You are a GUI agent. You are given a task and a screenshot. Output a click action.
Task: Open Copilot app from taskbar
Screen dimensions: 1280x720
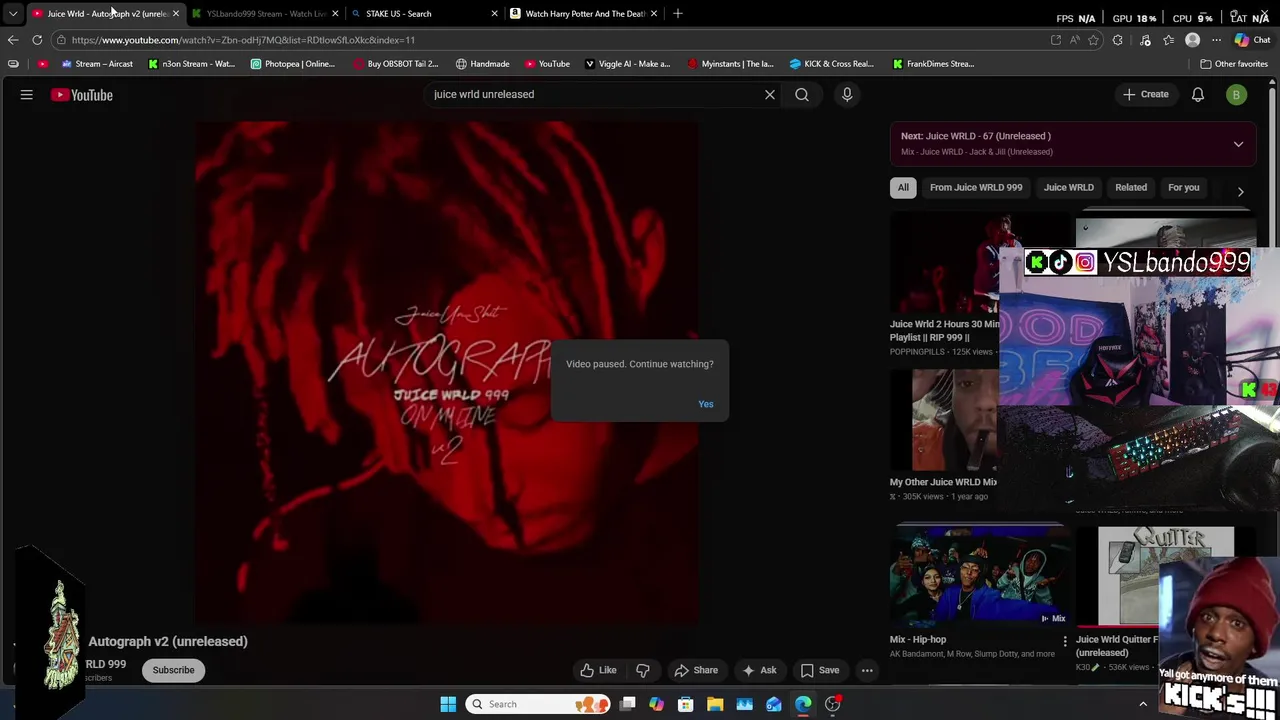point(657,704)
